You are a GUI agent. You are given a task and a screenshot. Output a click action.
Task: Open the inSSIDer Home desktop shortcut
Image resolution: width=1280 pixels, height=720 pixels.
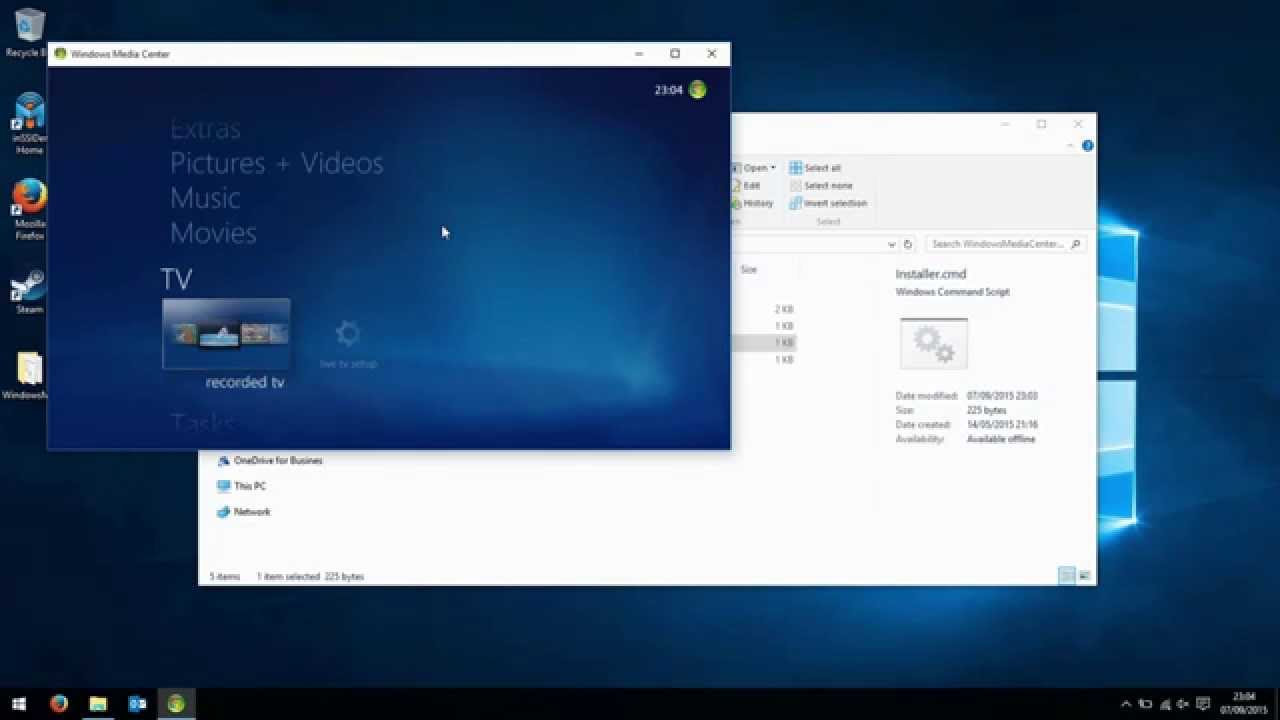[x=29, y=124]
